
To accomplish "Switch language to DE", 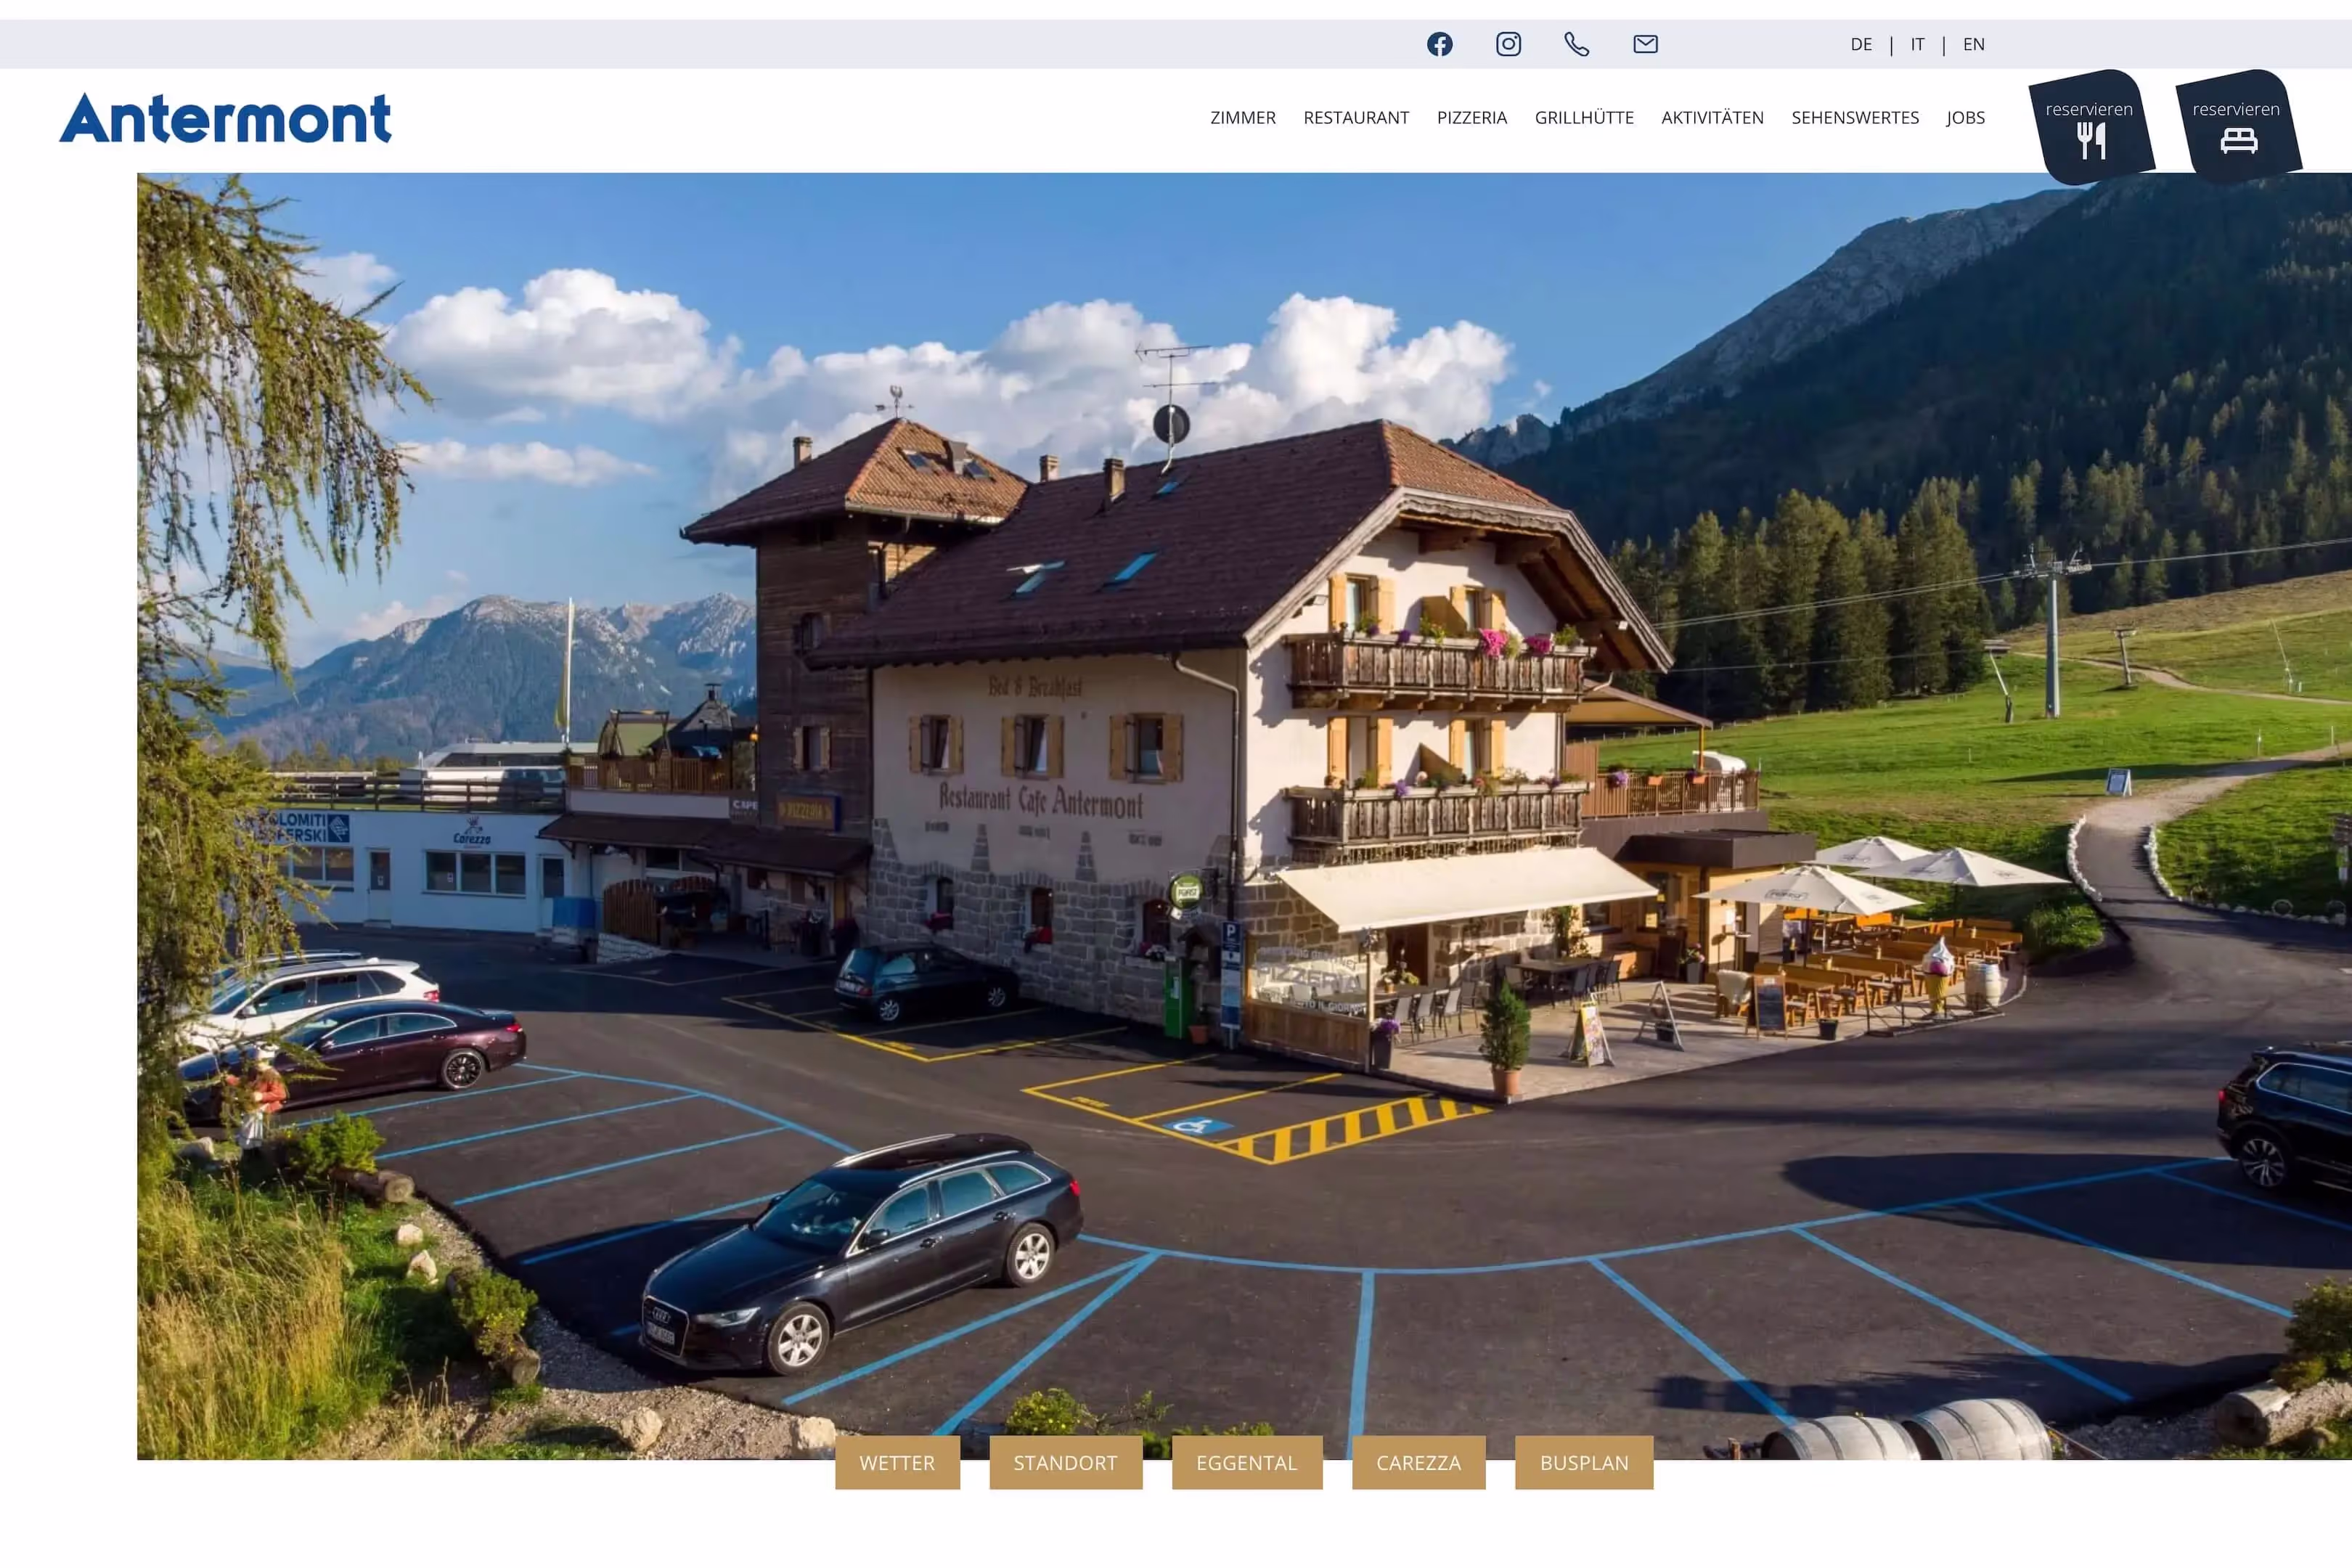I will point(1861,44).
